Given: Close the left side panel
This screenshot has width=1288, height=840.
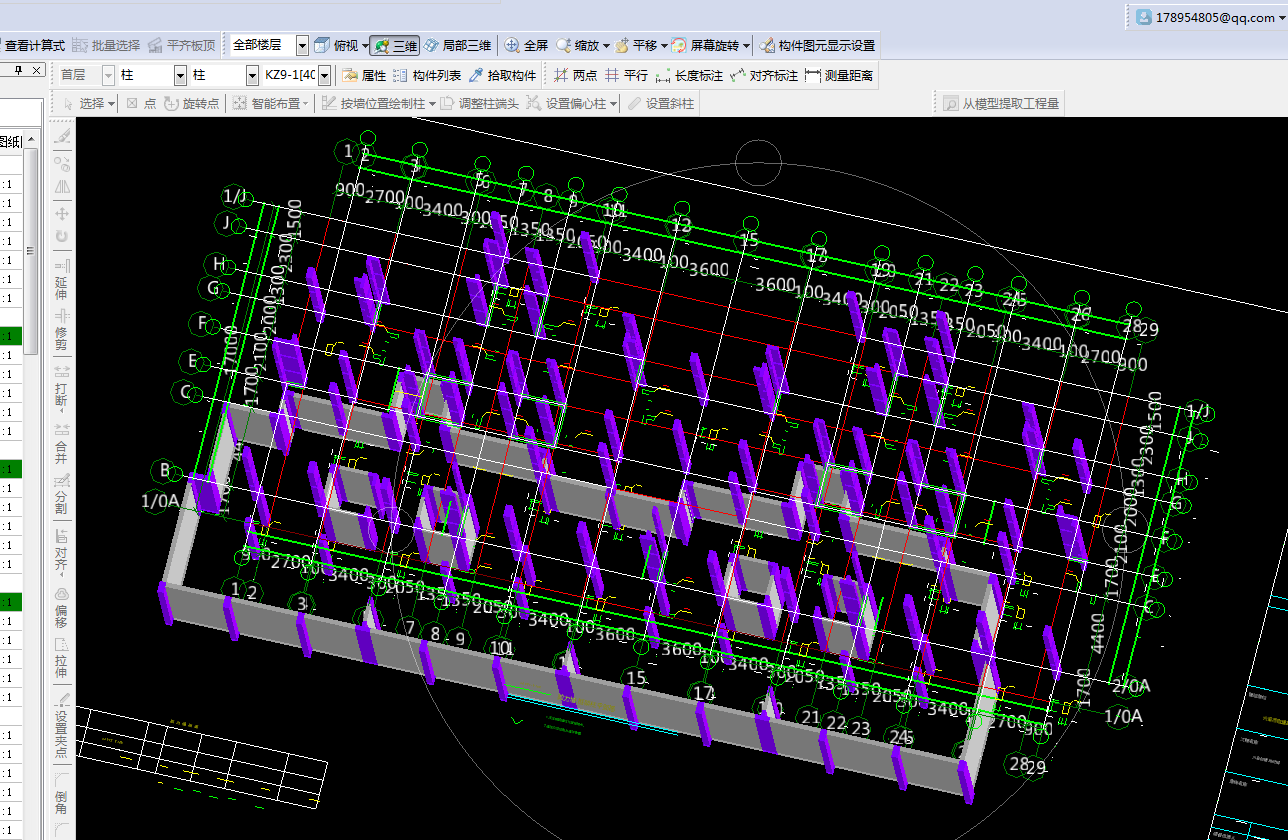Looking at the screenshot, I should point(37,70).
